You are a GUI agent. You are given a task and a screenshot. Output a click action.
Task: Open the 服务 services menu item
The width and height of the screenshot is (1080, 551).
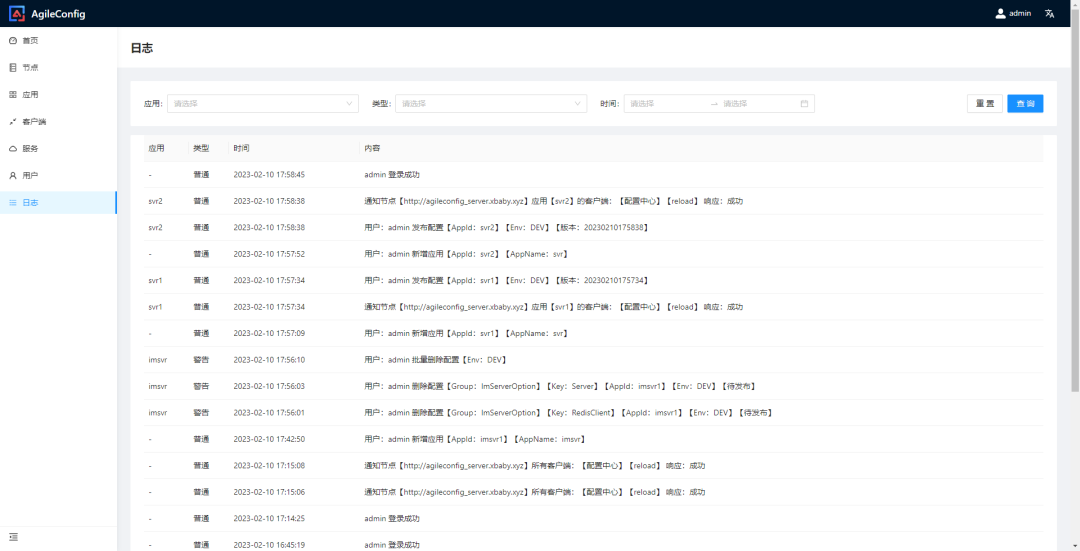31,149
